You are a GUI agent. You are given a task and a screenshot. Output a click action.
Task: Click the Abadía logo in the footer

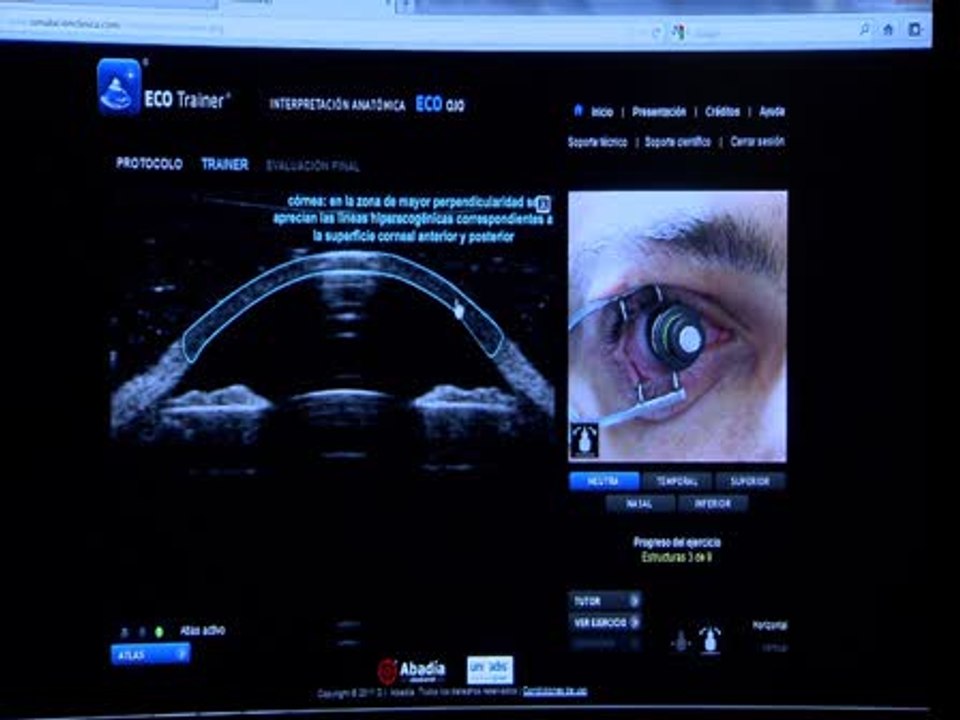tap(411, 671)
